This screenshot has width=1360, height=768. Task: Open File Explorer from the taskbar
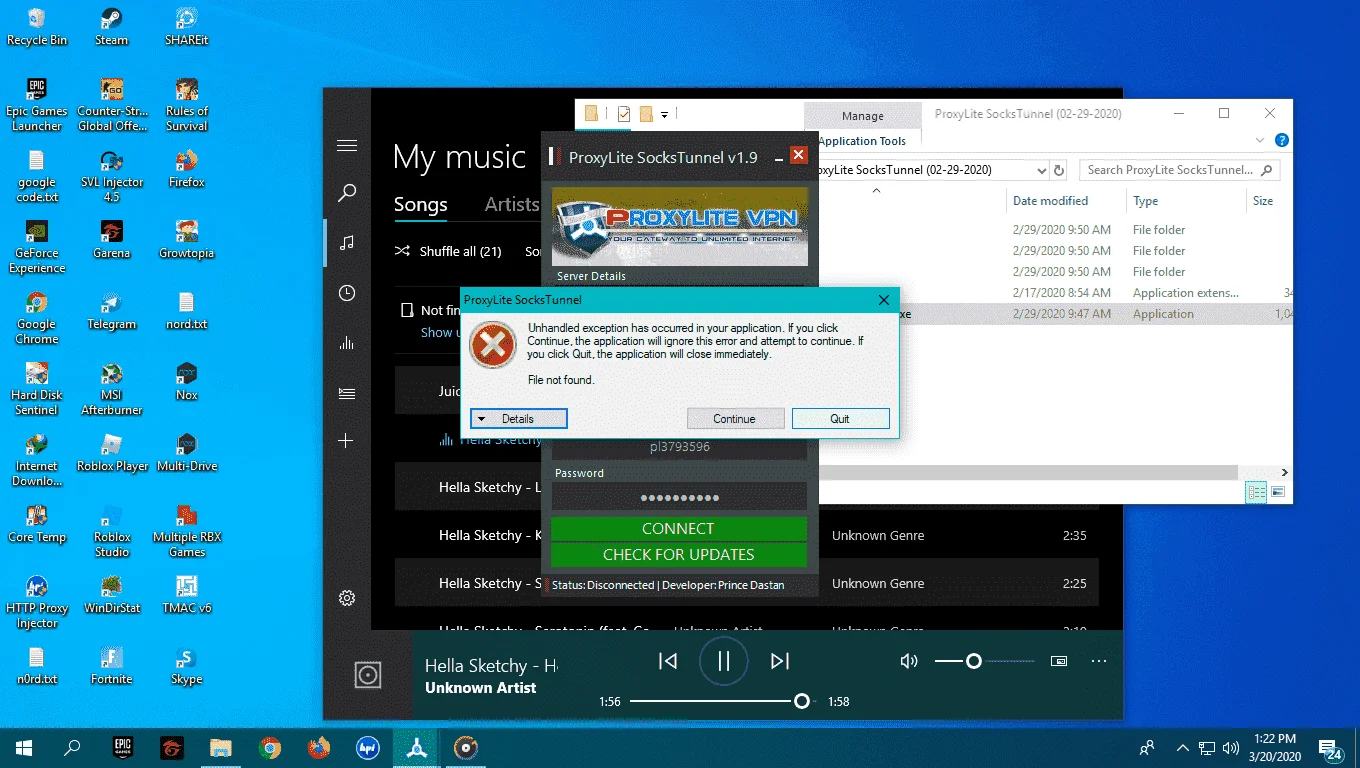click(221, 747)
